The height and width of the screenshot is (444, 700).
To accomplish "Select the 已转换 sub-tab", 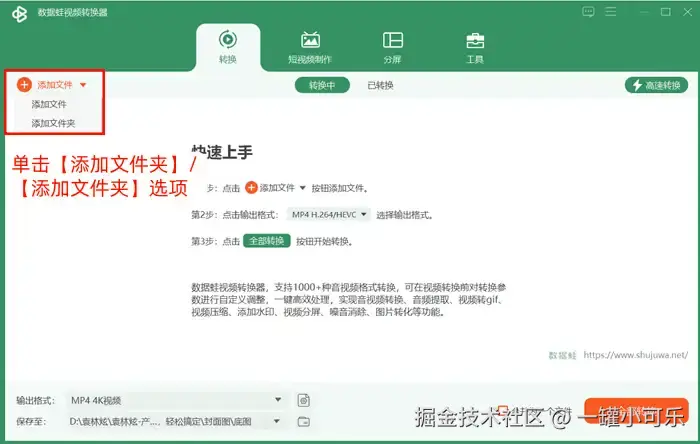I will 380,85.
